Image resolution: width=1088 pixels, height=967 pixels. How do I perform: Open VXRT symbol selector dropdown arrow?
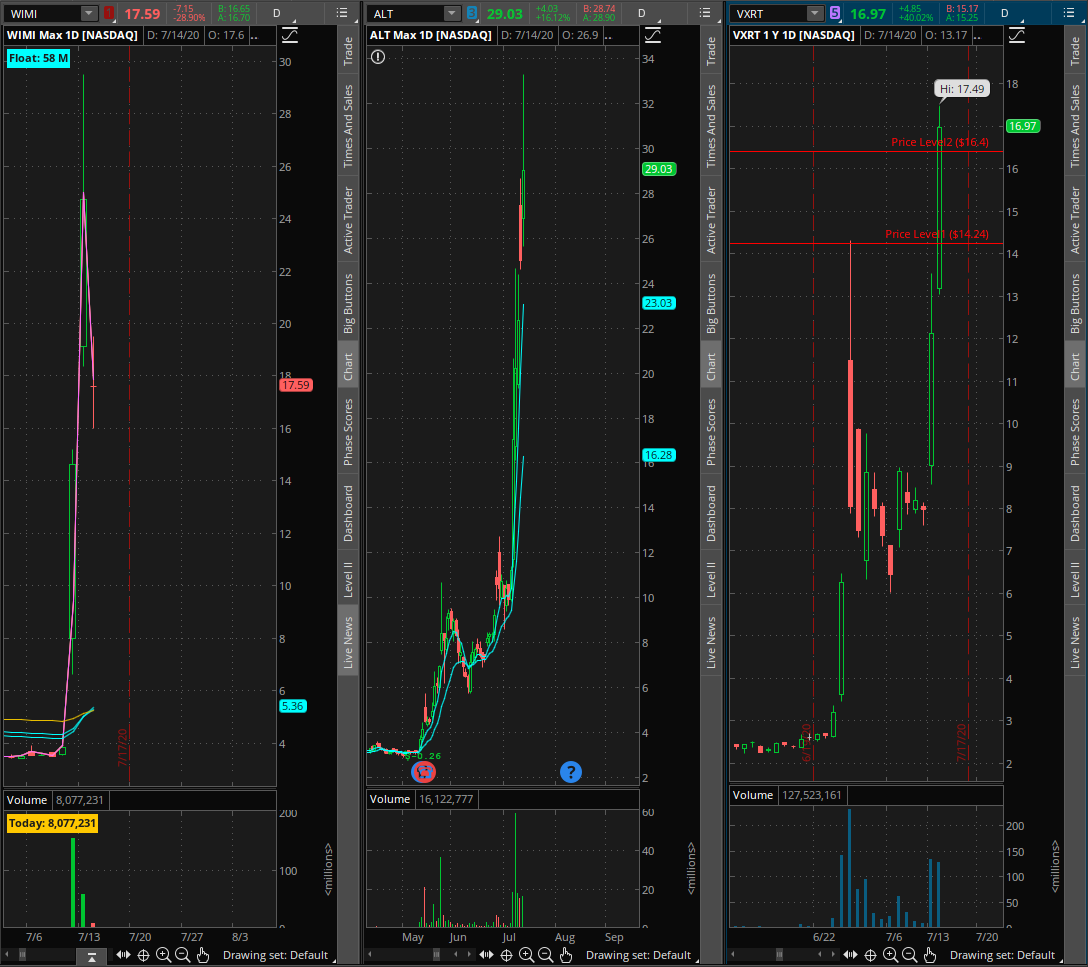815,13
